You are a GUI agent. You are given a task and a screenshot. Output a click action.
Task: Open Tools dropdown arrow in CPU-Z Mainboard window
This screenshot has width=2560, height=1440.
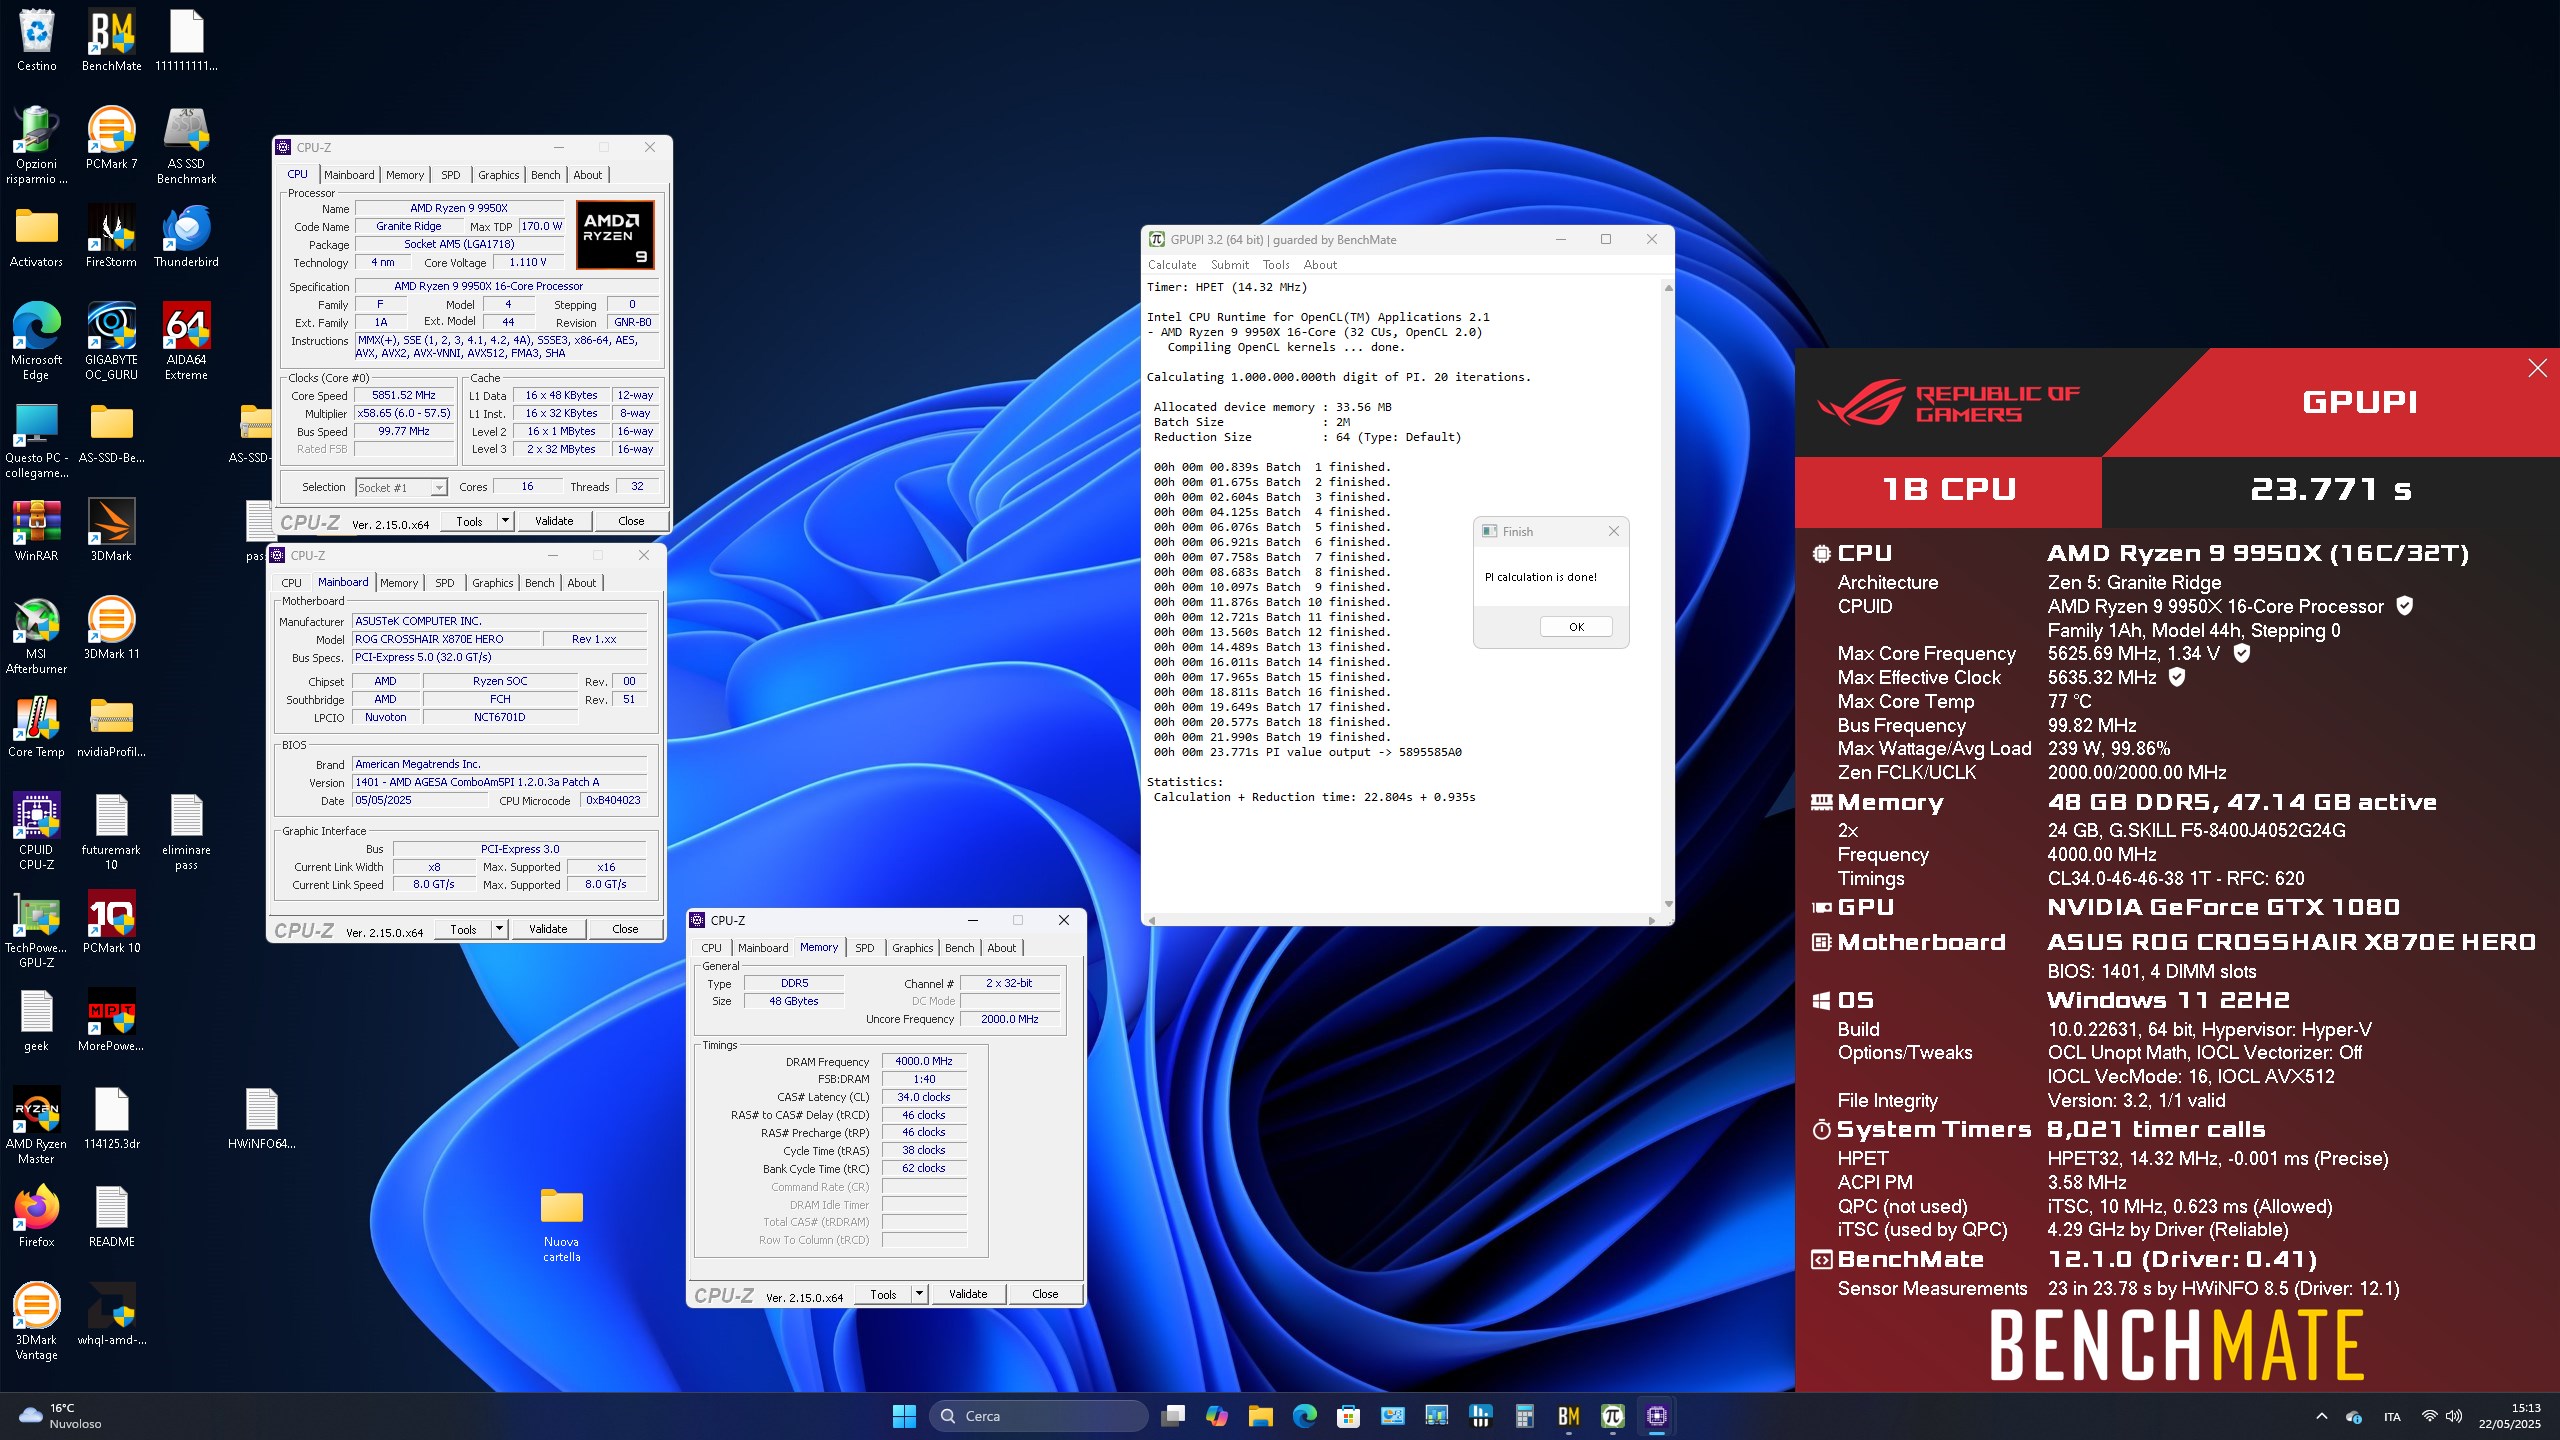tap(499, 929)
